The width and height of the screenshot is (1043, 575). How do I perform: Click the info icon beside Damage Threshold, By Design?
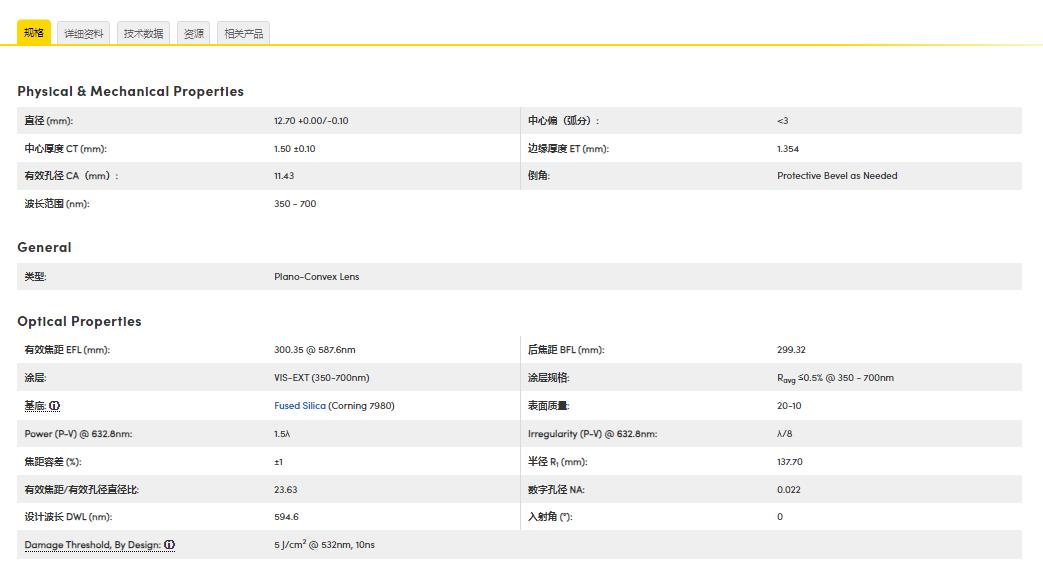[170, 545]
